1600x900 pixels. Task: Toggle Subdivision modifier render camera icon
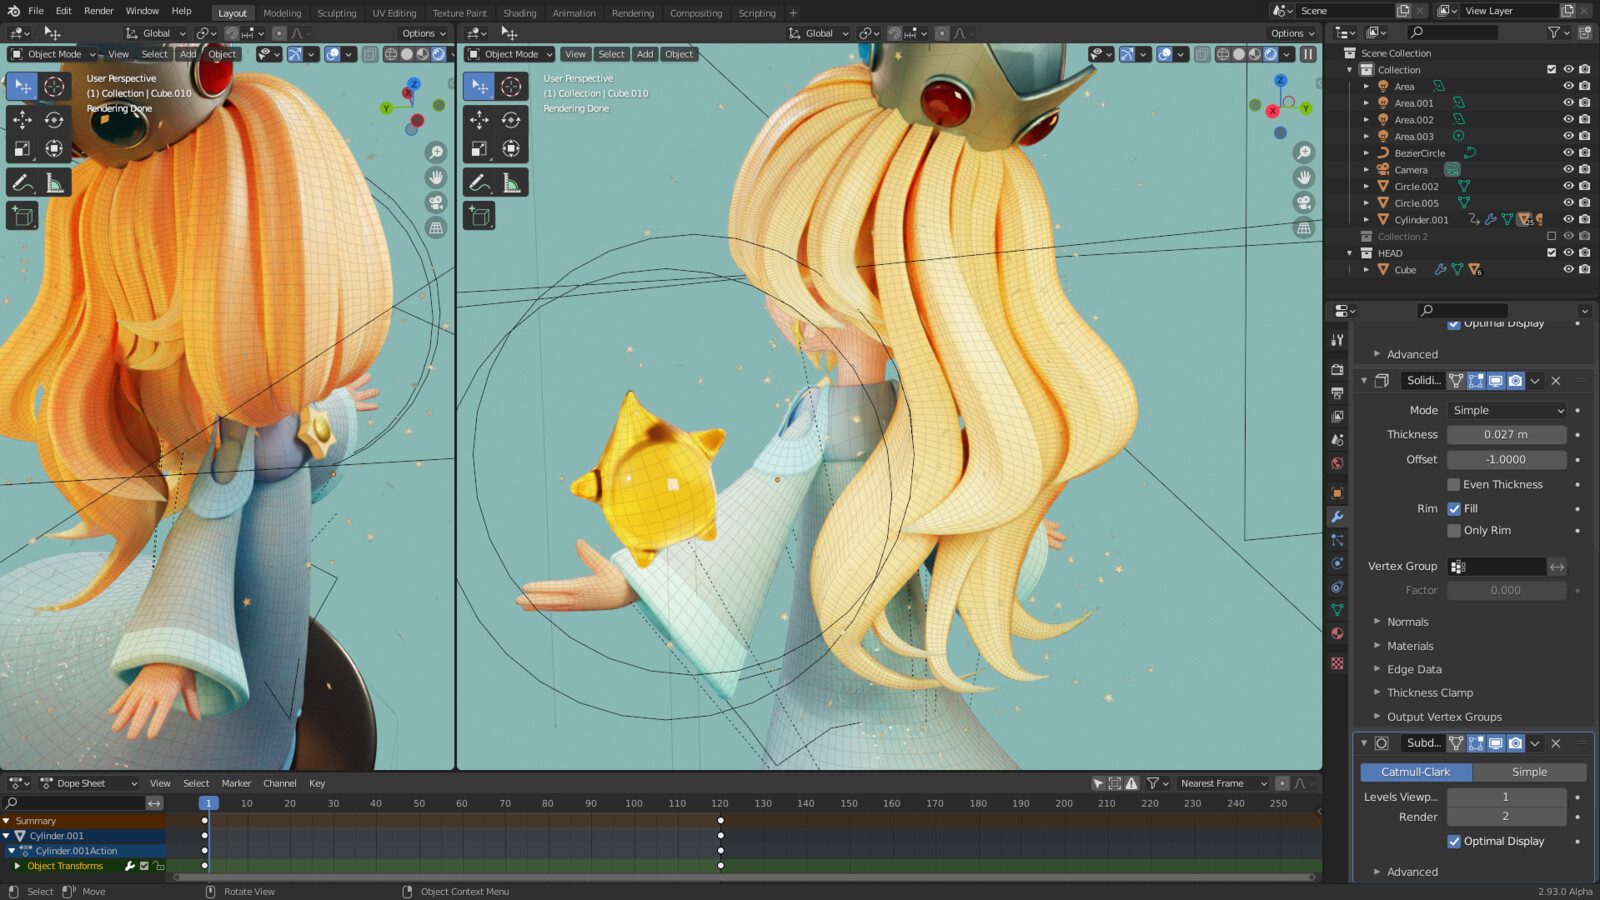[x=1516, y=743]
